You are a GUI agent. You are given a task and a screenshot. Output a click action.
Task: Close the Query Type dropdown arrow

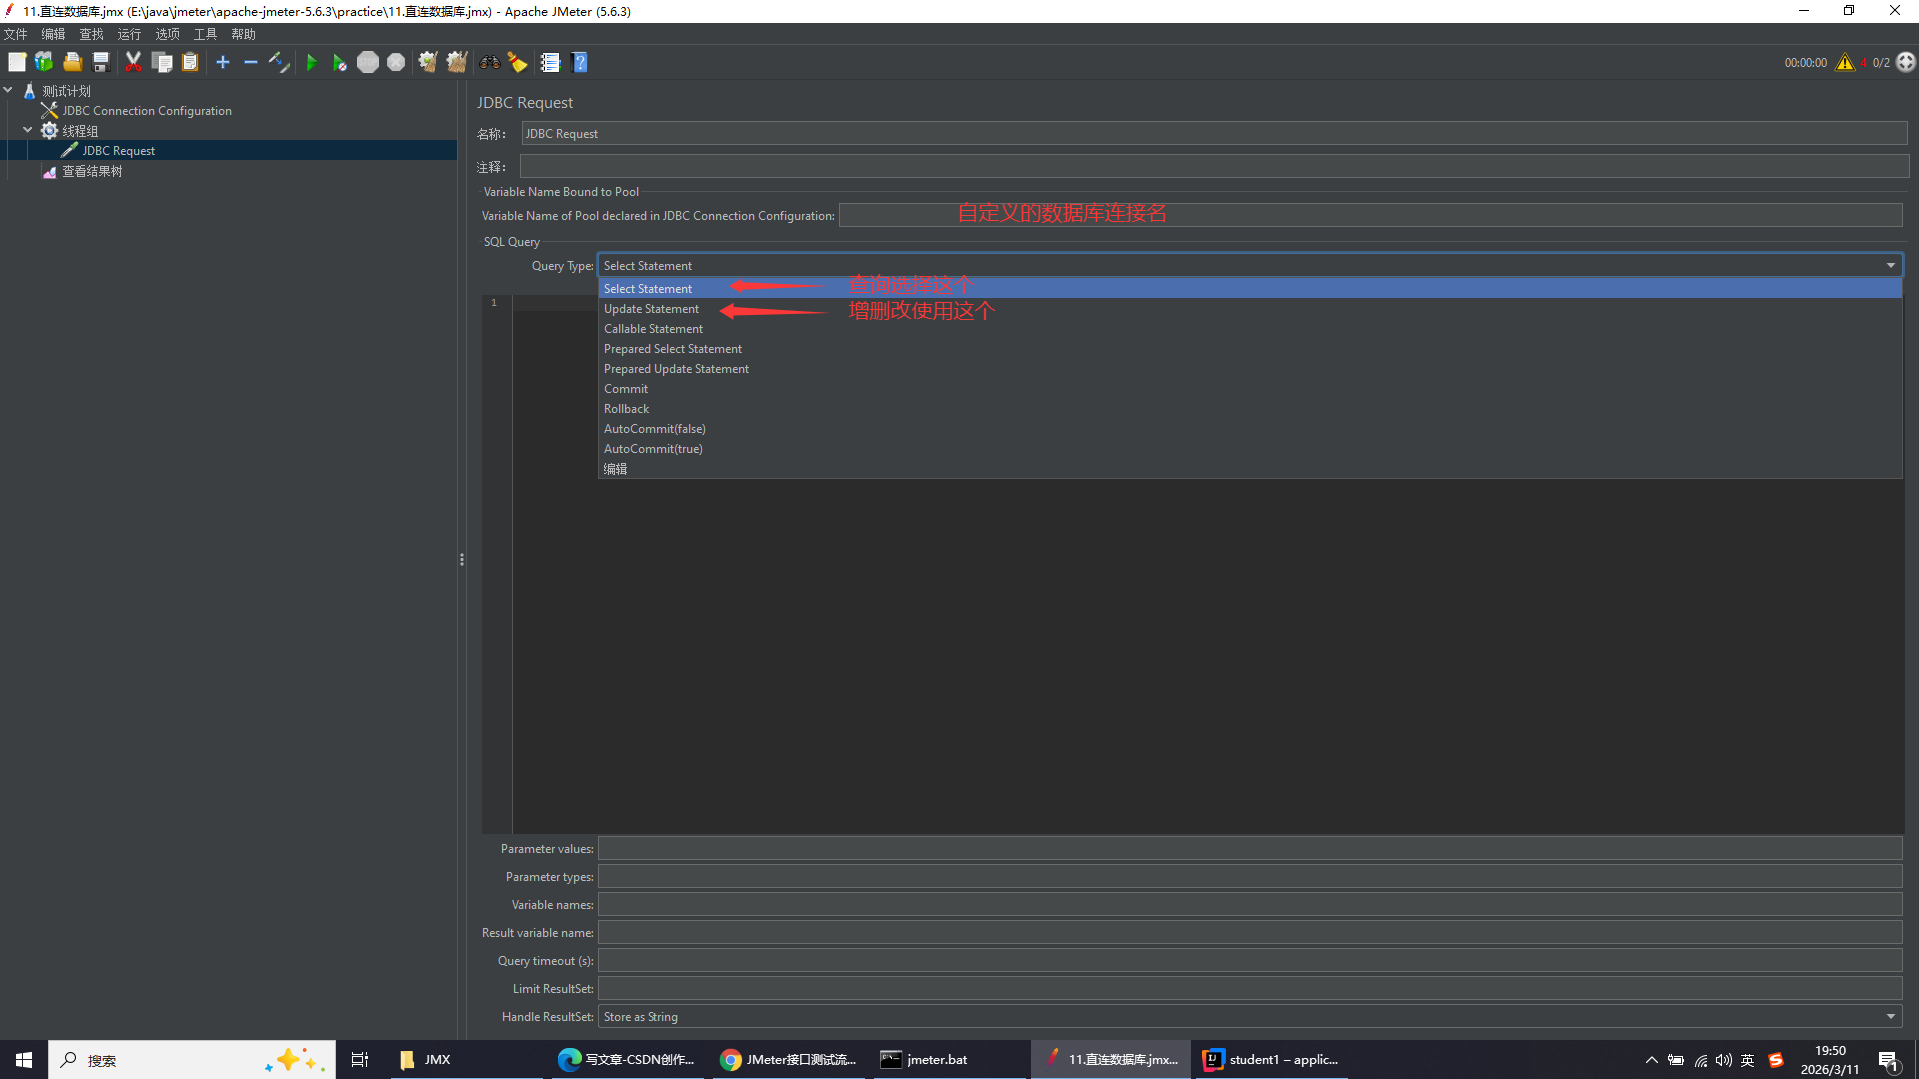tap(1890, 265)
